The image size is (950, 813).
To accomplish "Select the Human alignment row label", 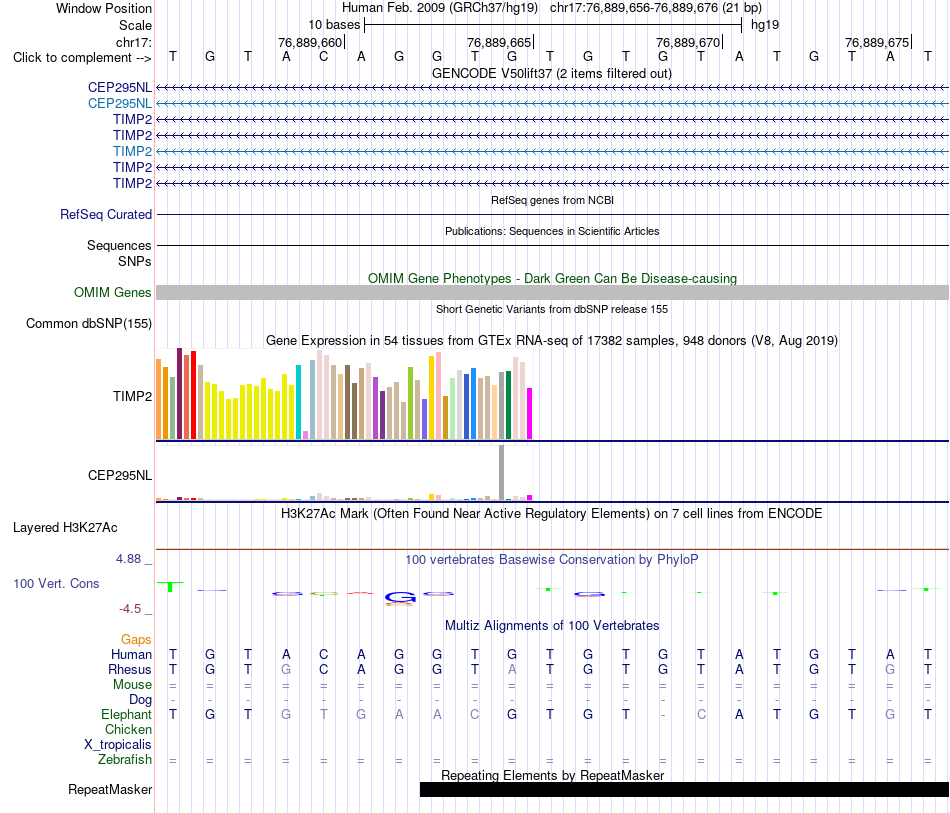I will click(x=131, y=654).
